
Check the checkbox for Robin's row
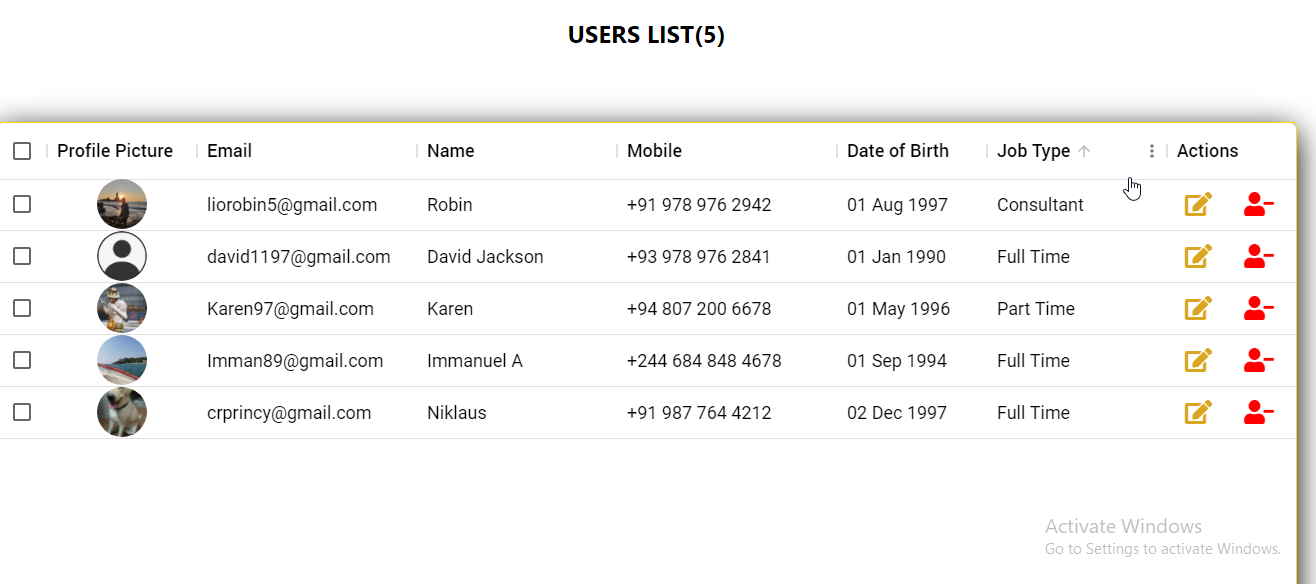[x=22, y=204]
